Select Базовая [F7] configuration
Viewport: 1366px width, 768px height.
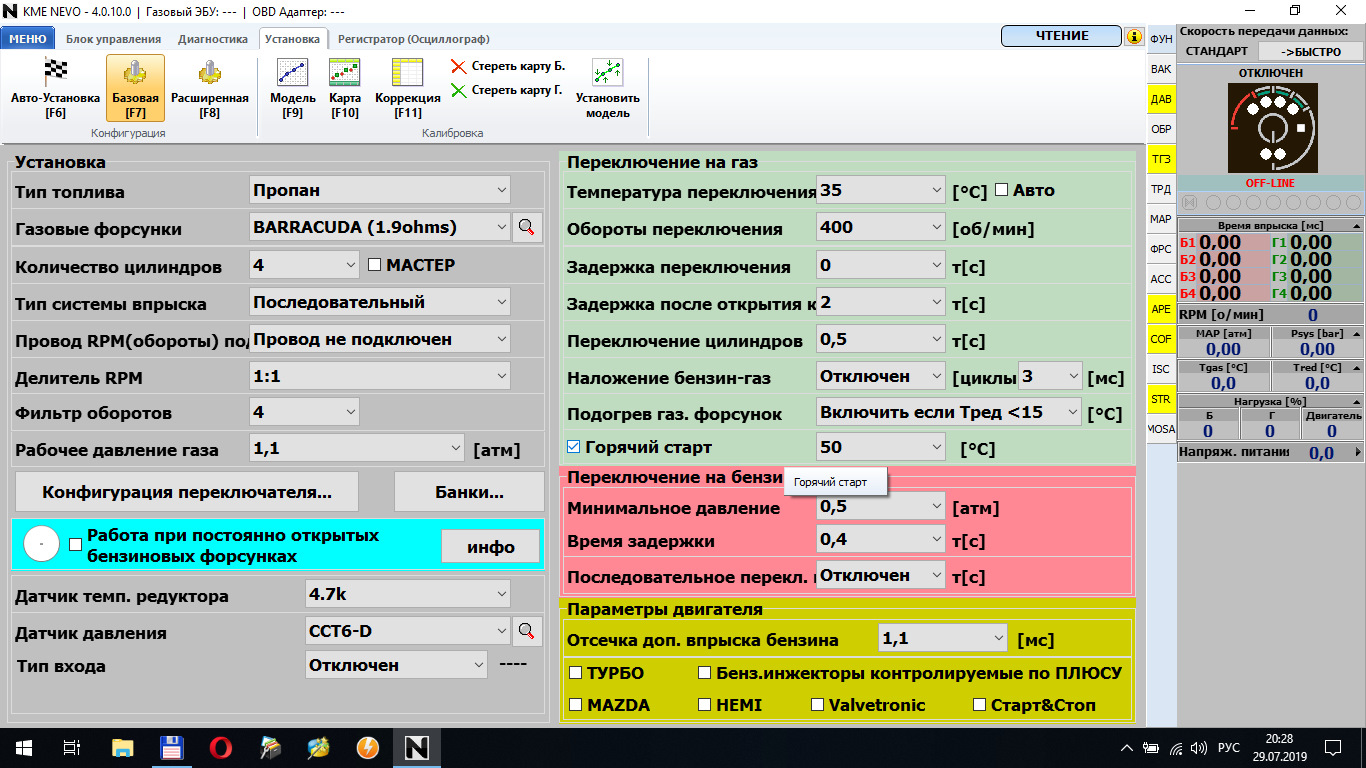(135, 88)
